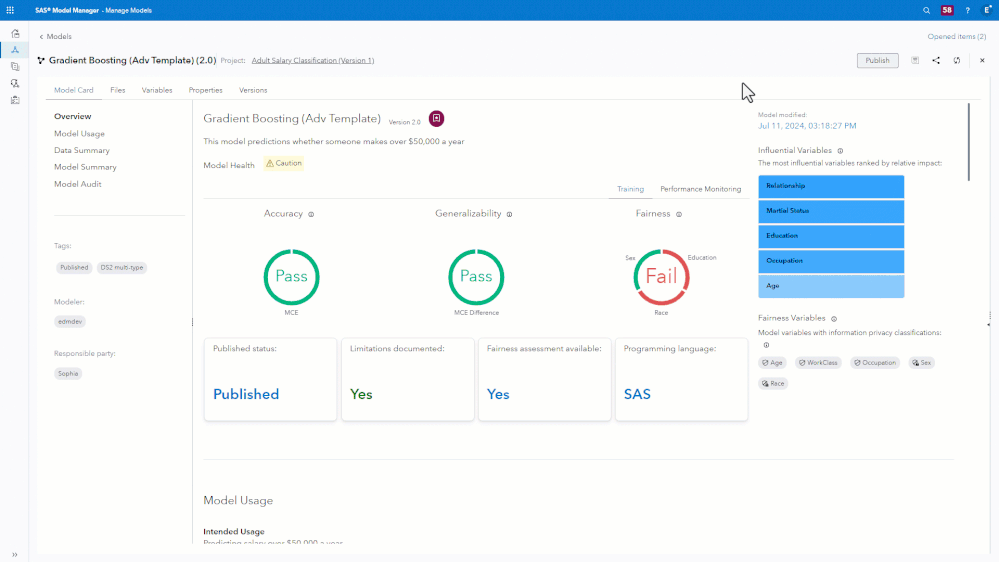Viewport: 999px width, 562px height.
Task: Switch to the Variables tab
Action: tap(157, 90)
